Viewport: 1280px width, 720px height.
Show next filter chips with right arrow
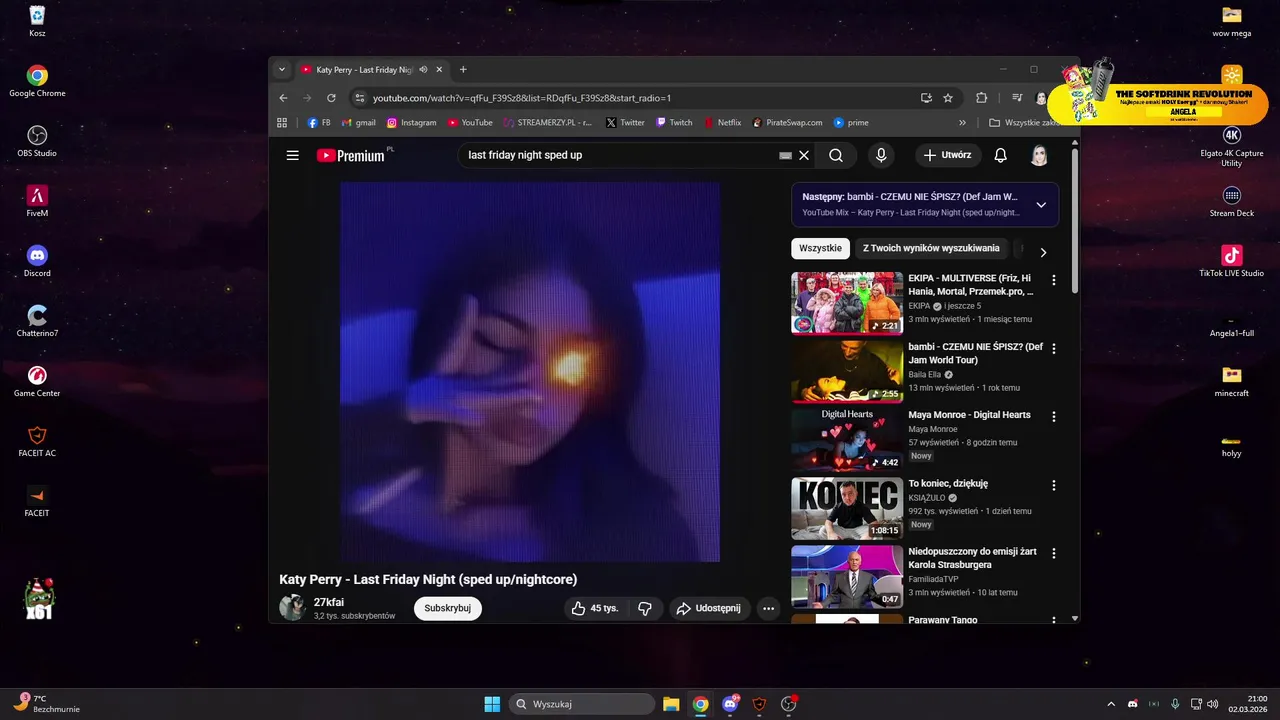[x=1043, y=252]
